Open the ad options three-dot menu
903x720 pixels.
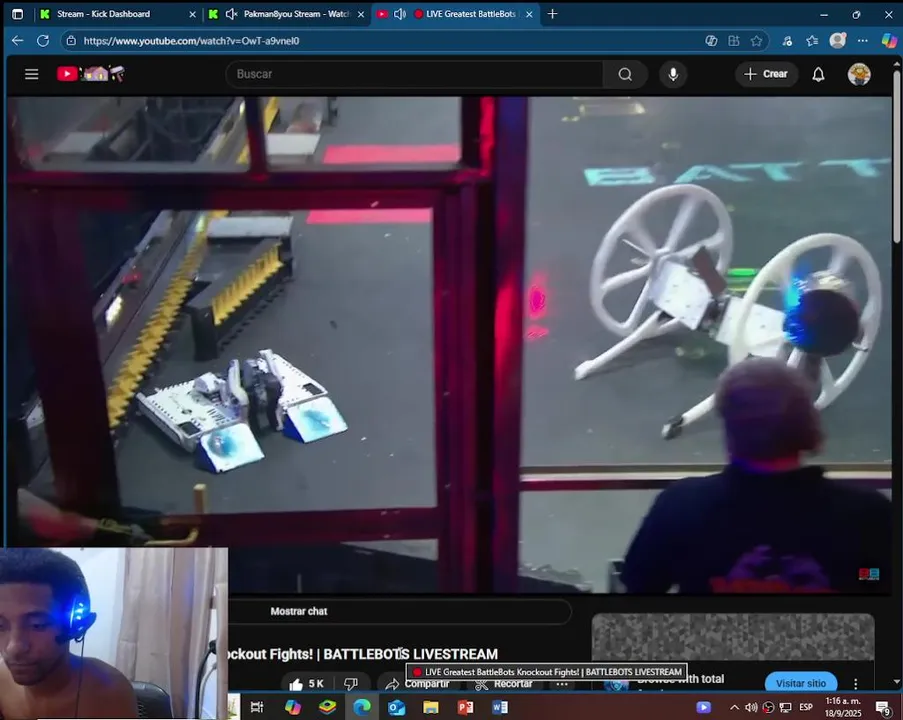pyautogui.click(x=855, y=683)
